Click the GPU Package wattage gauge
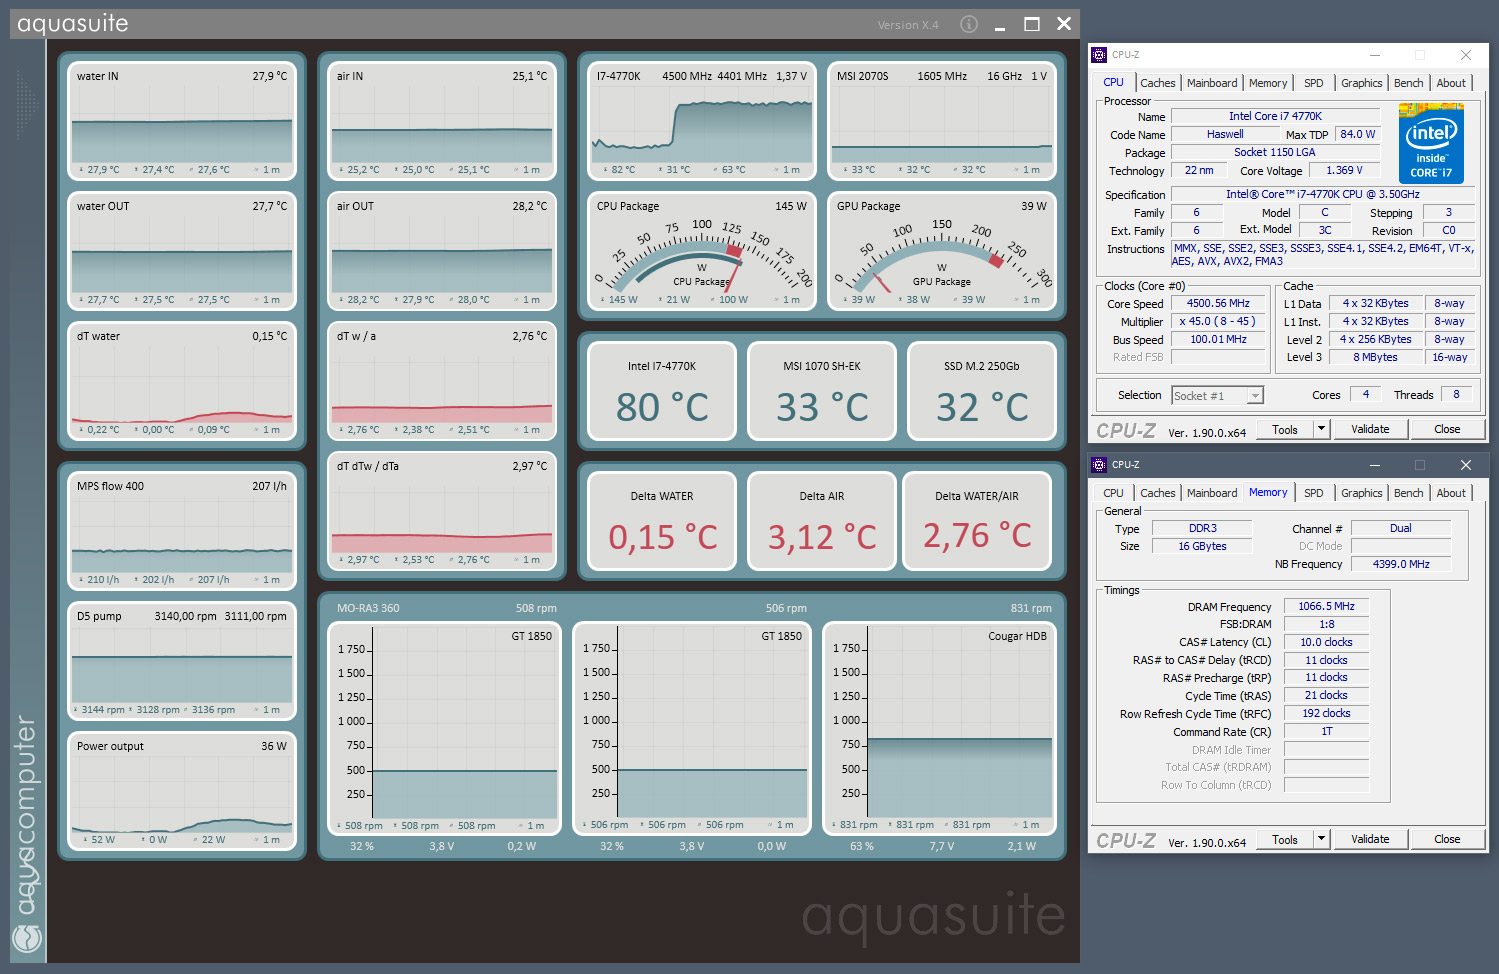Screen dimensions: 1499x974 942,252
